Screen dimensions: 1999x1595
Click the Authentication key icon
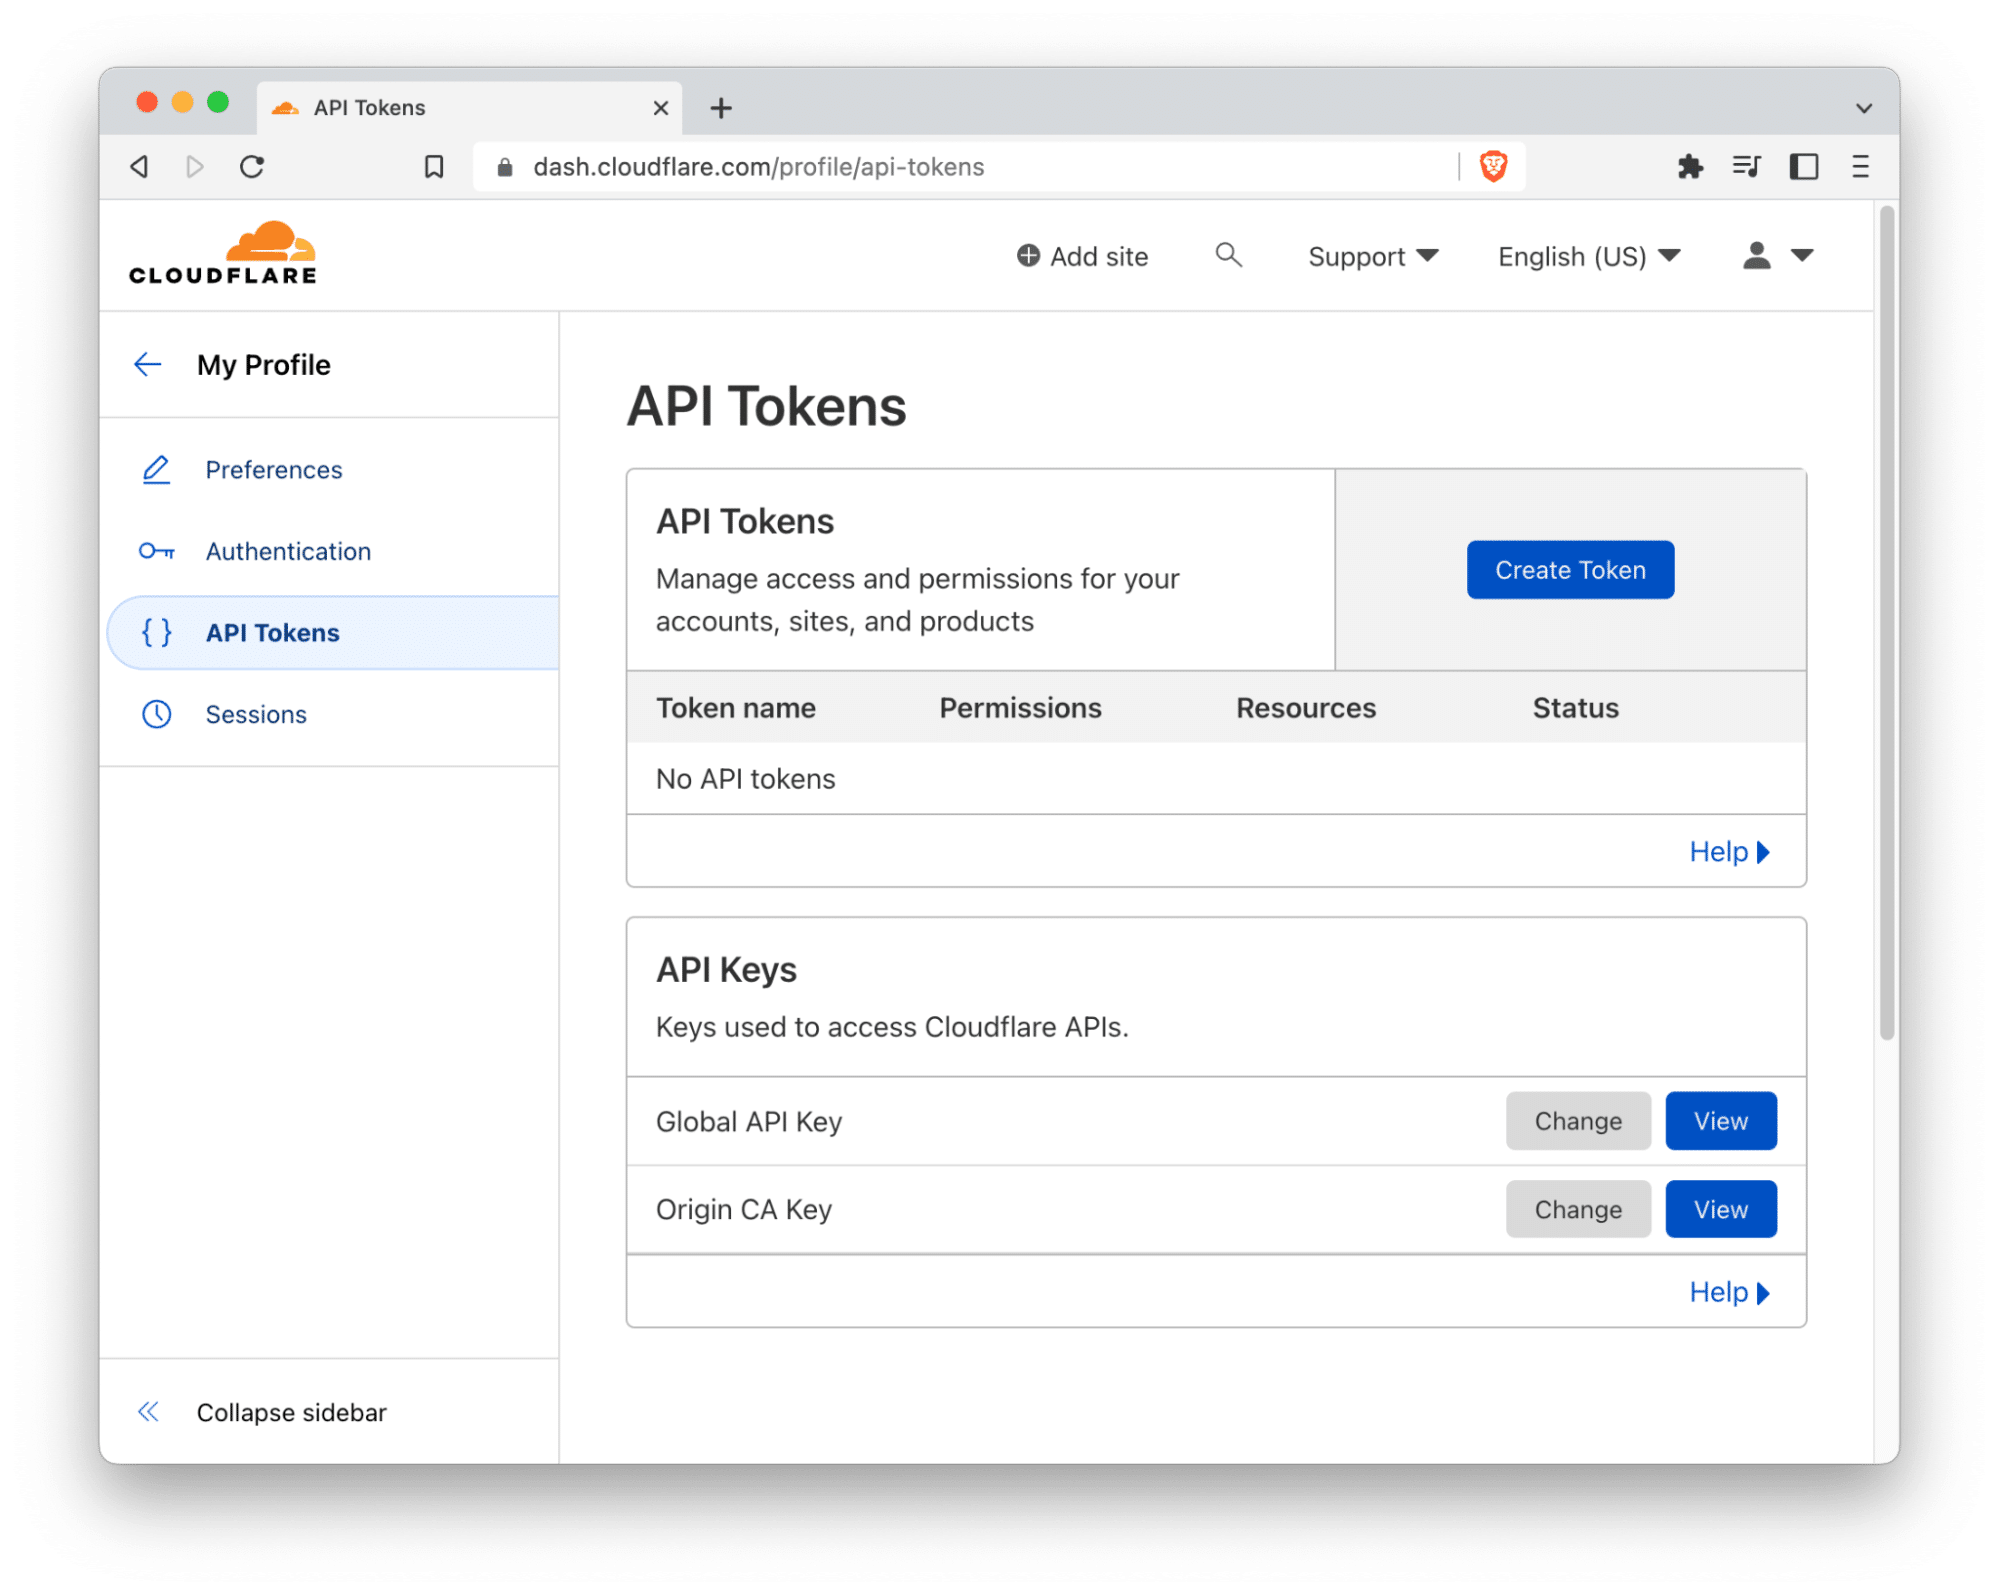pyautogui.click(x=156, y=551)
